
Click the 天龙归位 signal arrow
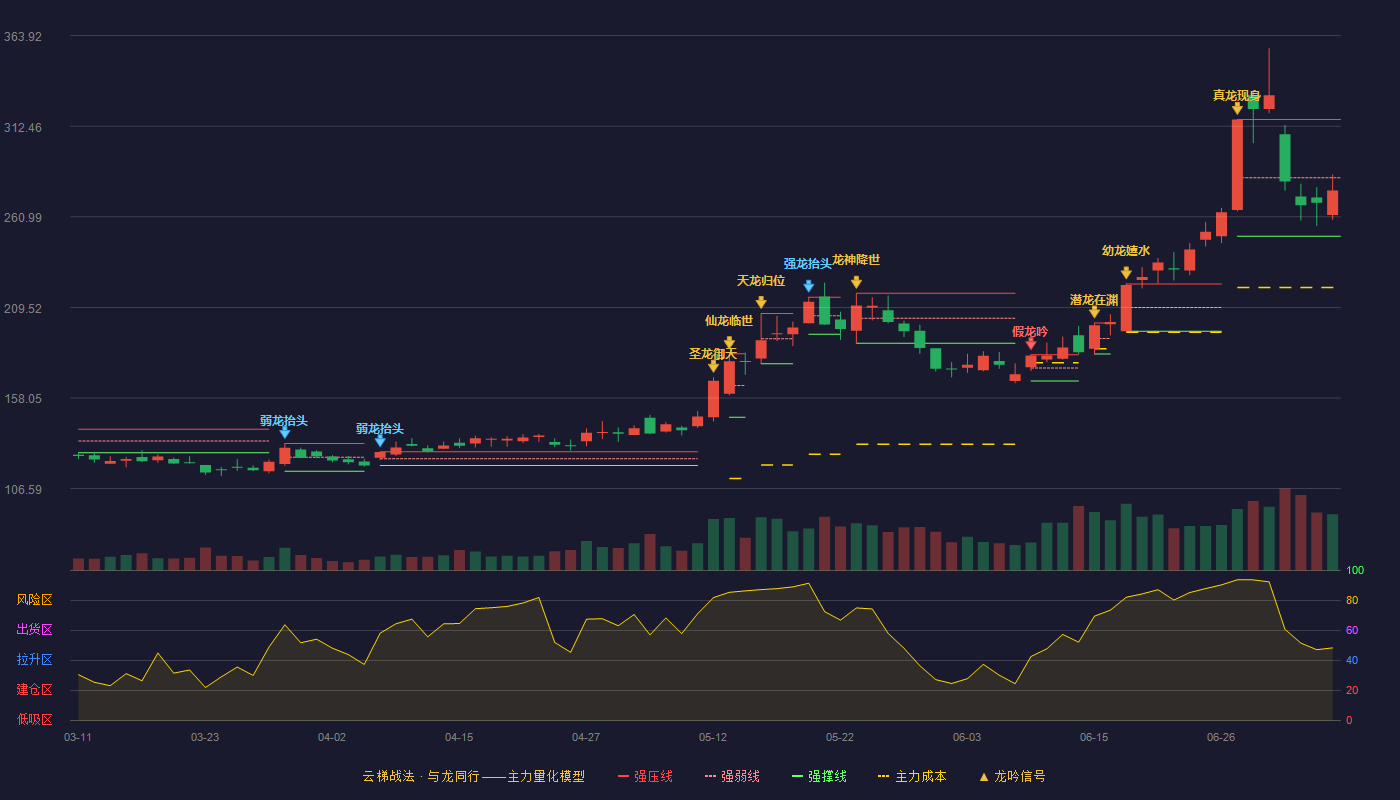click(761, 302)
